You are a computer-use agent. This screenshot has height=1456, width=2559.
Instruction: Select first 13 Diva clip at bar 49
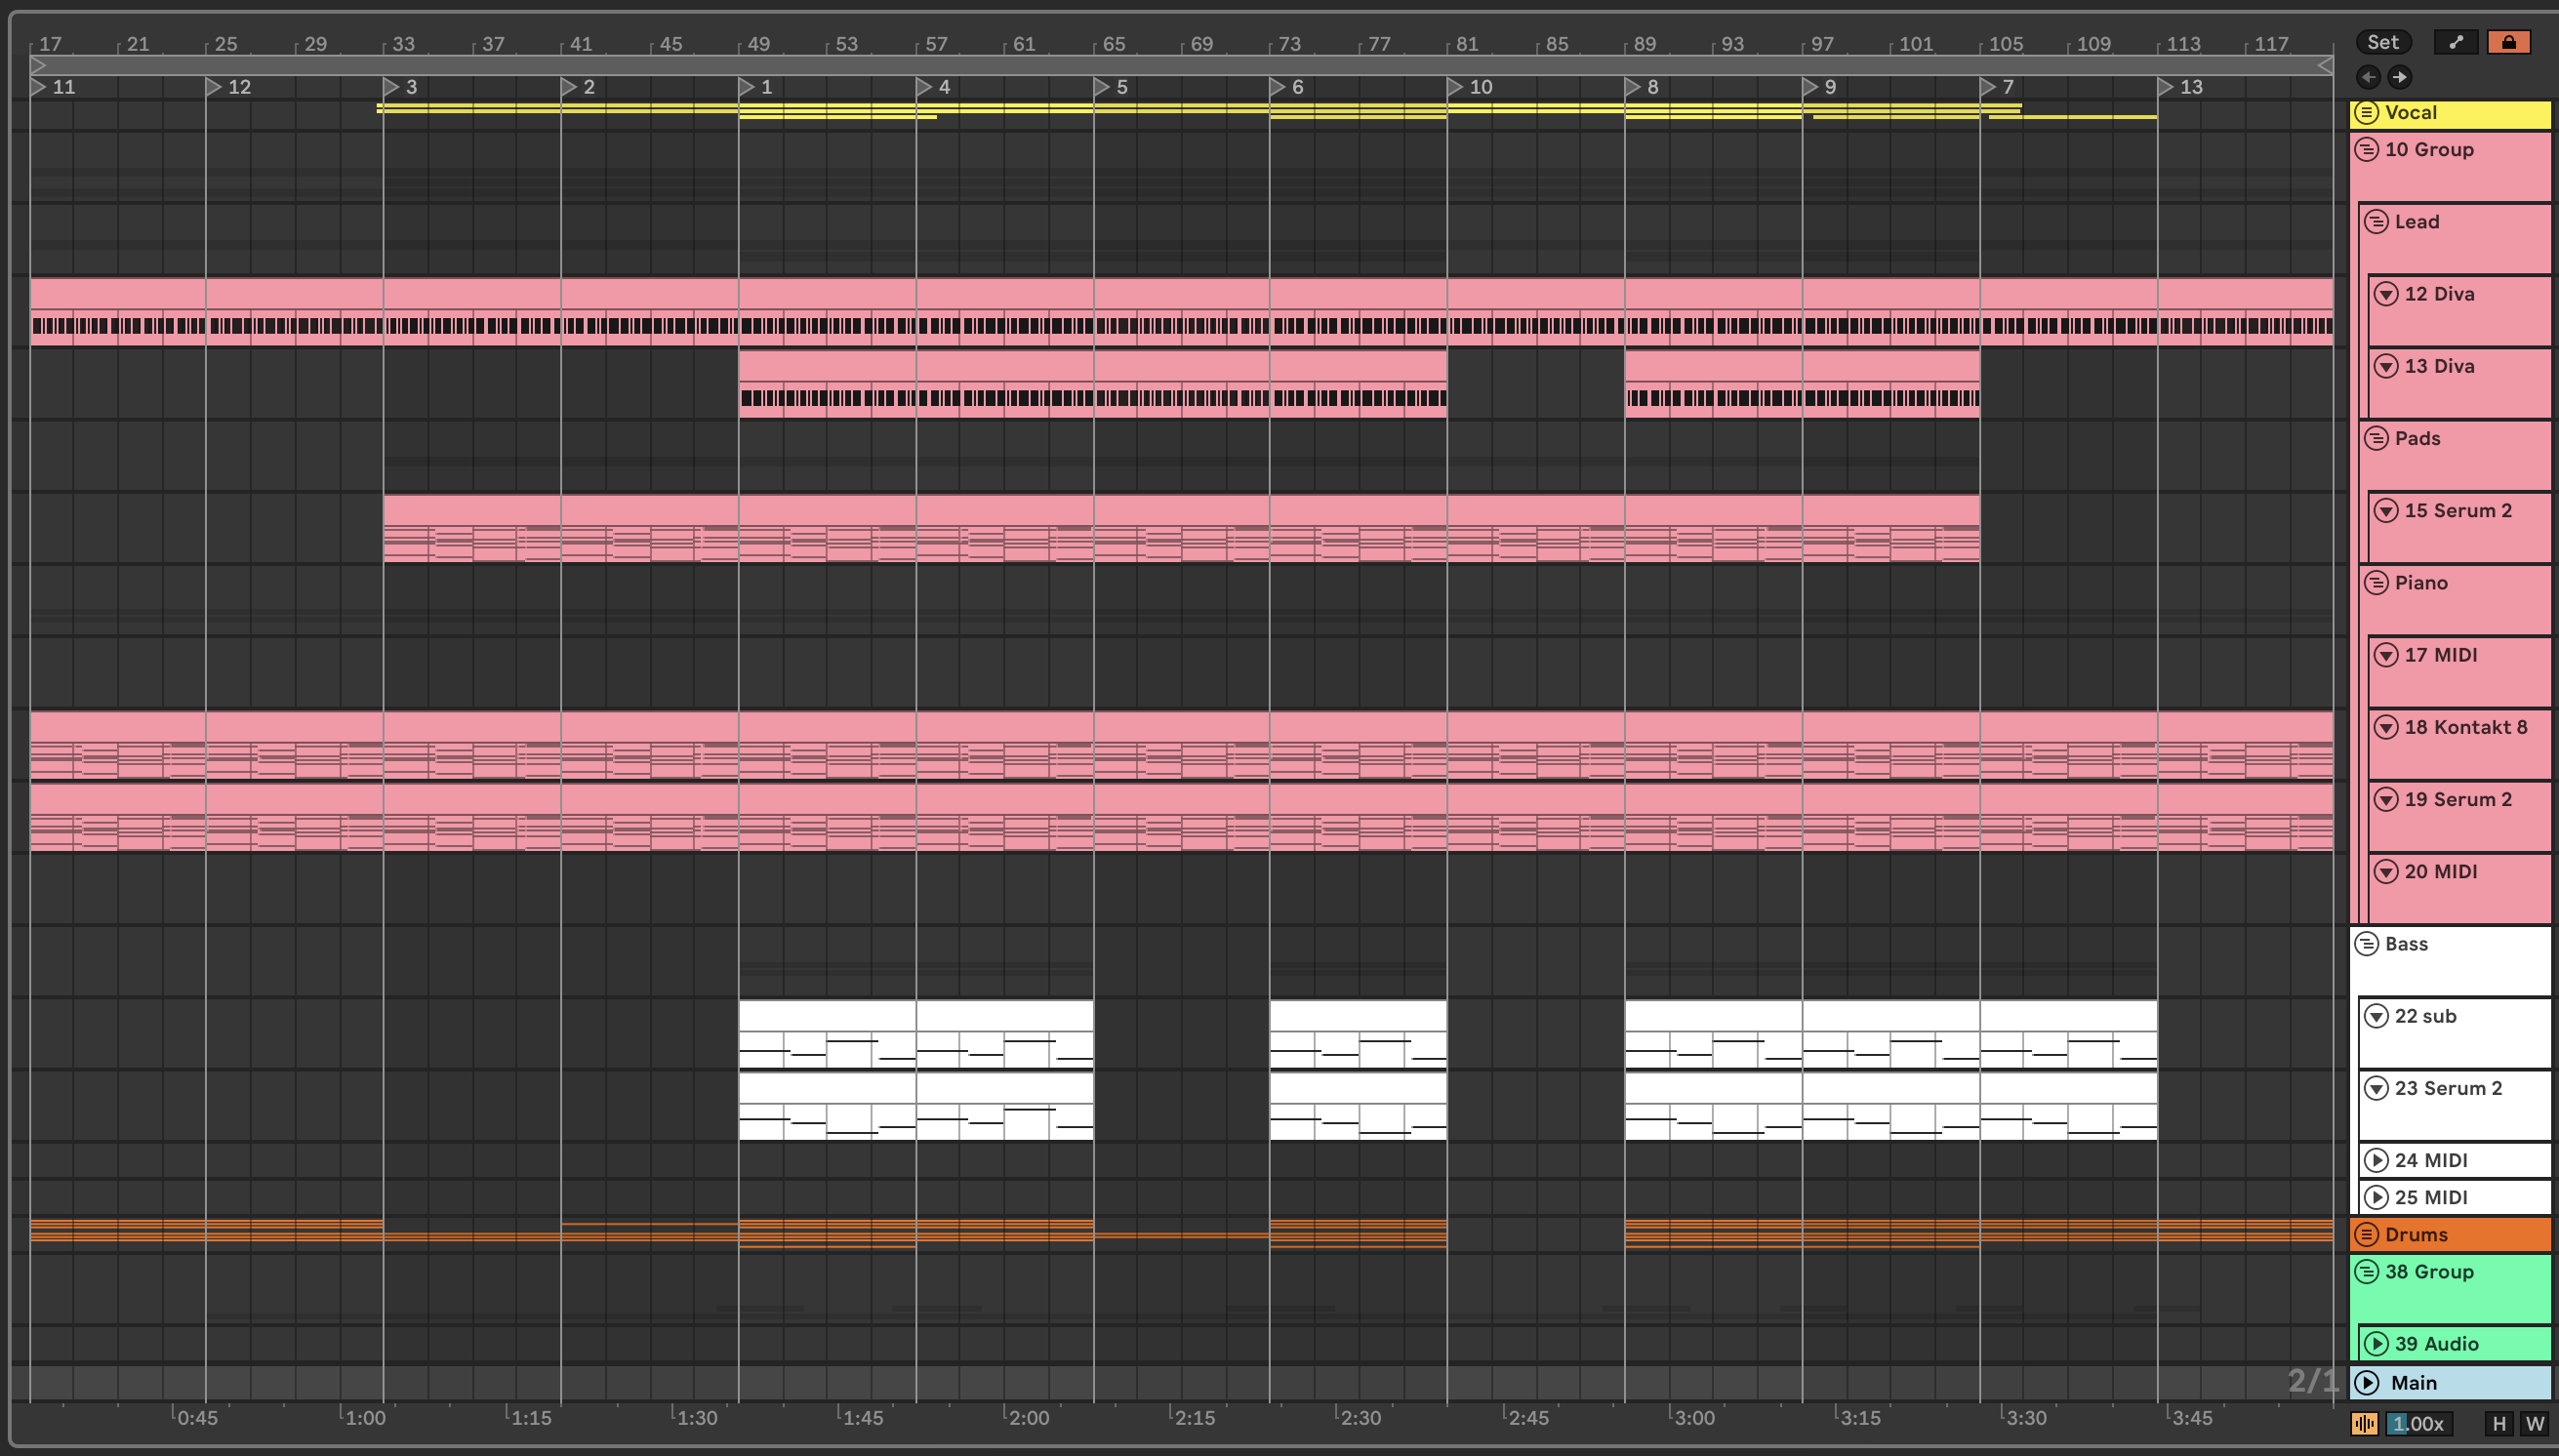(1092, 383)
